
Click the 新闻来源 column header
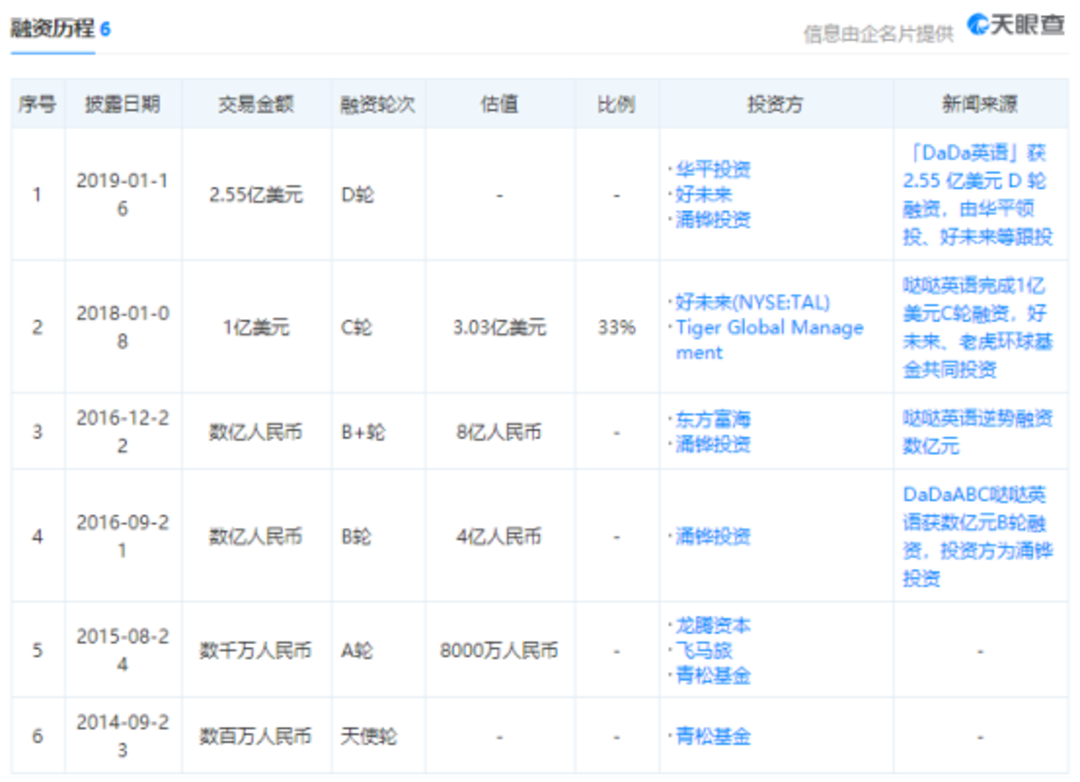point(979,104)
